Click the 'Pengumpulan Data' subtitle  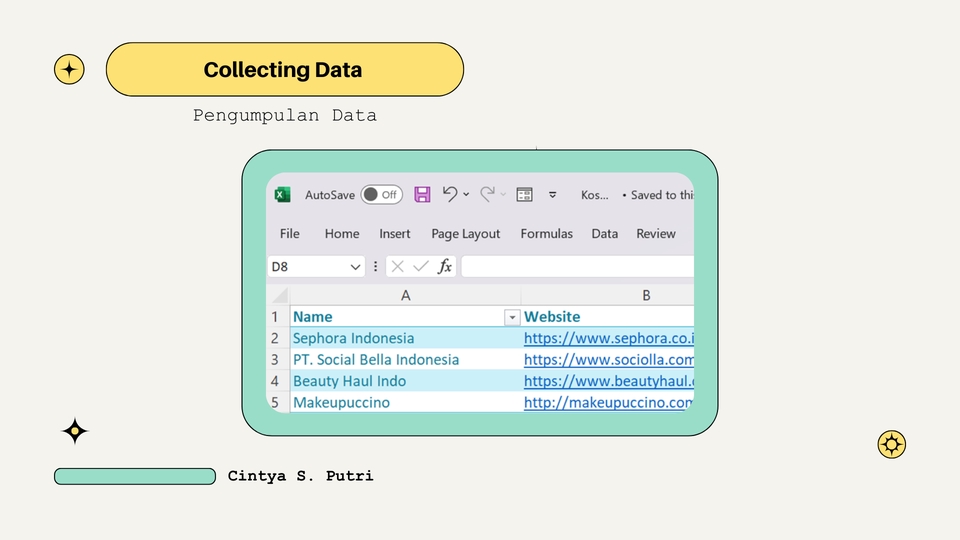[285, 115]
